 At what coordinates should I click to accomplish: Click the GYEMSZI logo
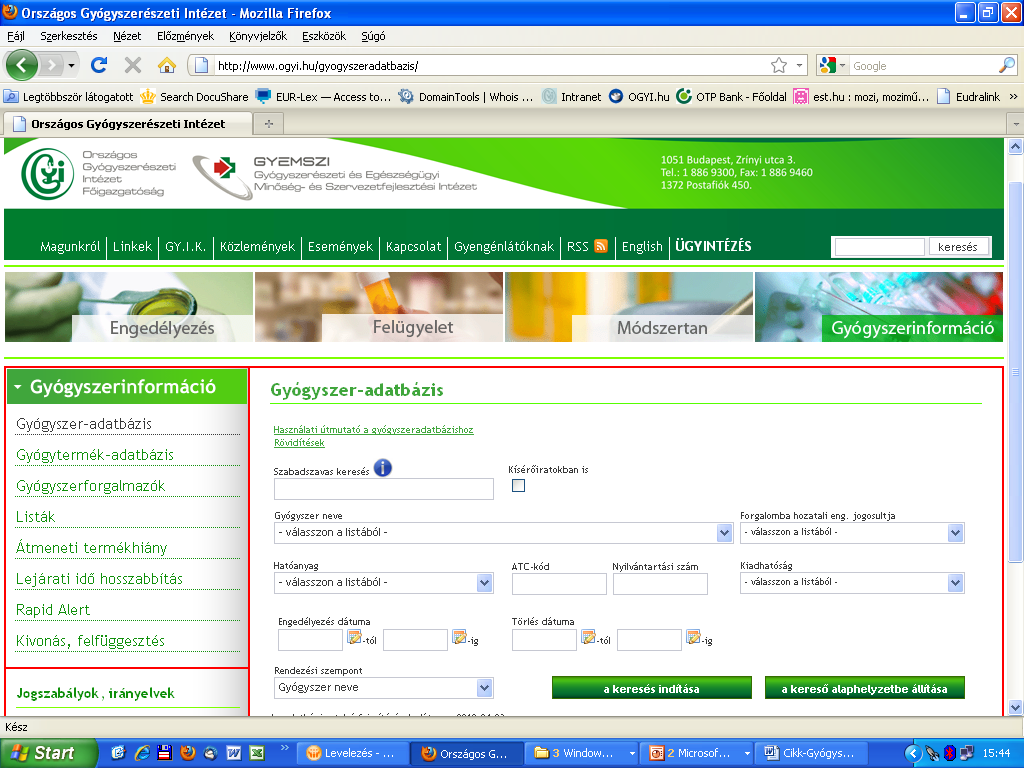pos(223,175)
